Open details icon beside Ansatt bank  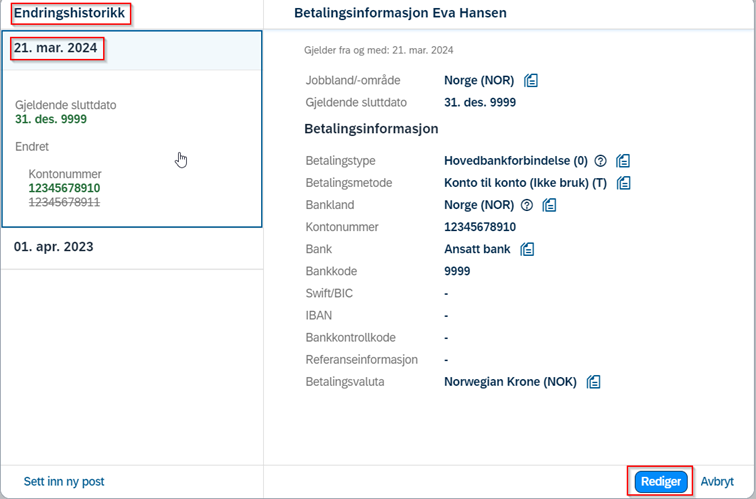point(527,249)
